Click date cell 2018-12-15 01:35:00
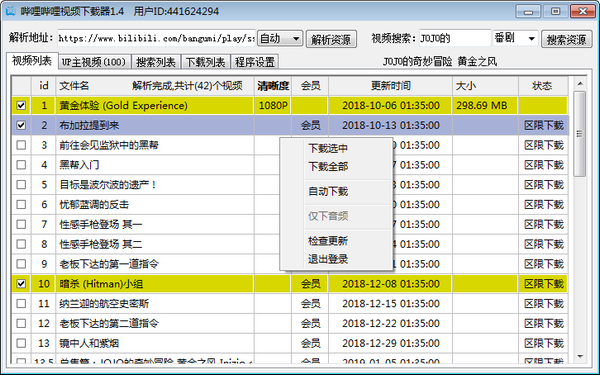 pyautogui.click(x=391, y=304)
